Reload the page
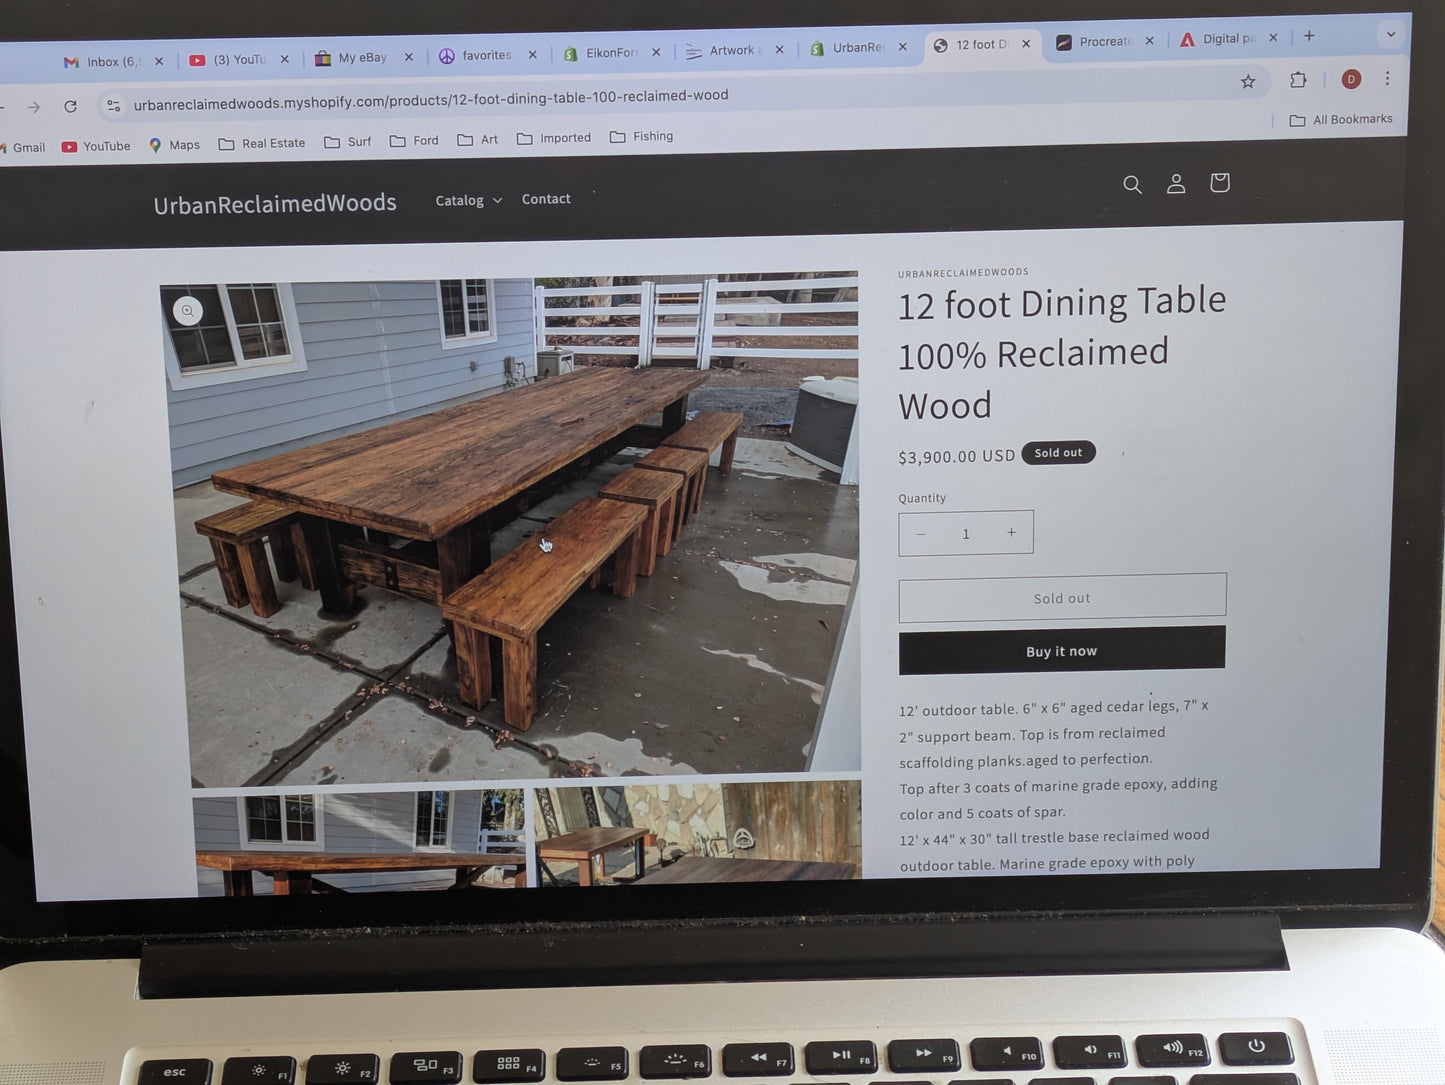Screen dimensions: 1445x1085 coord(70,106)
